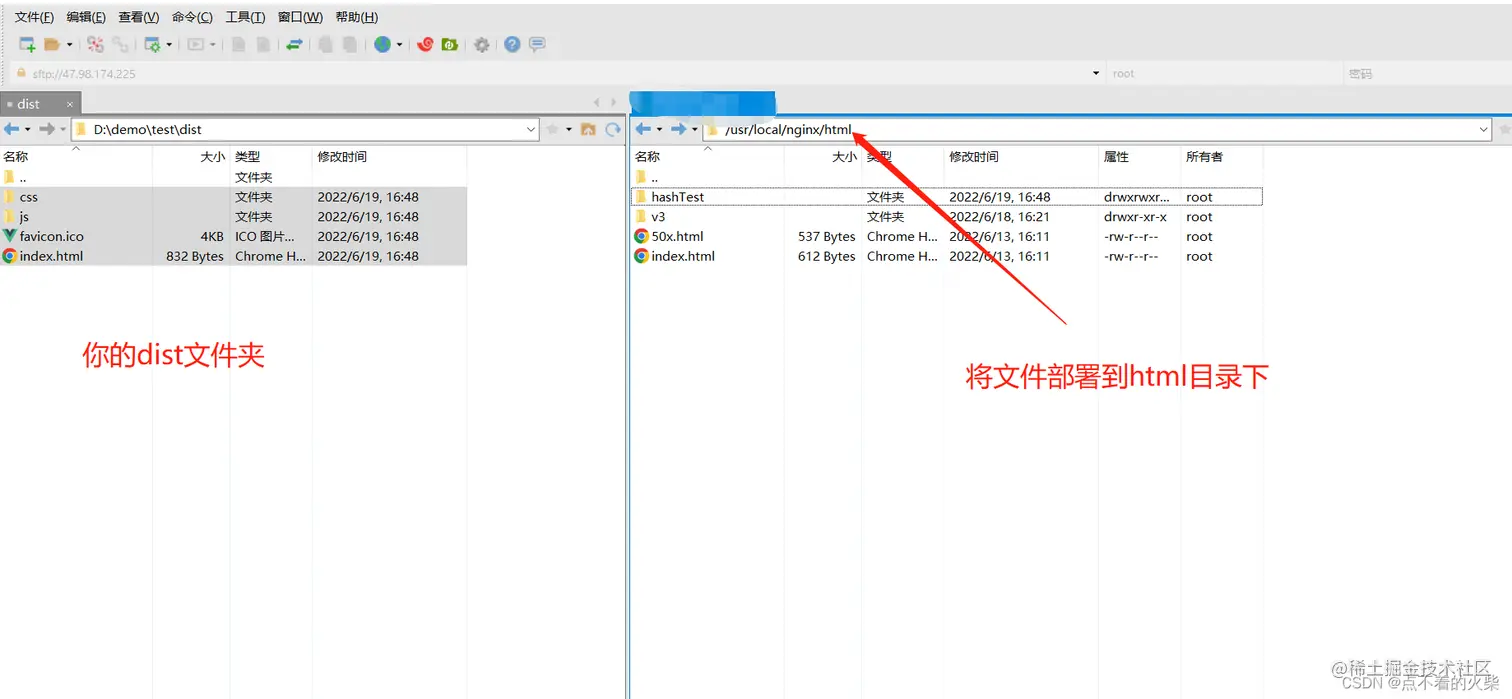This screenshot has width=1512, height=699.
Task: Select index.html 612 Bytes remote file
Action: tap(946, 256)
